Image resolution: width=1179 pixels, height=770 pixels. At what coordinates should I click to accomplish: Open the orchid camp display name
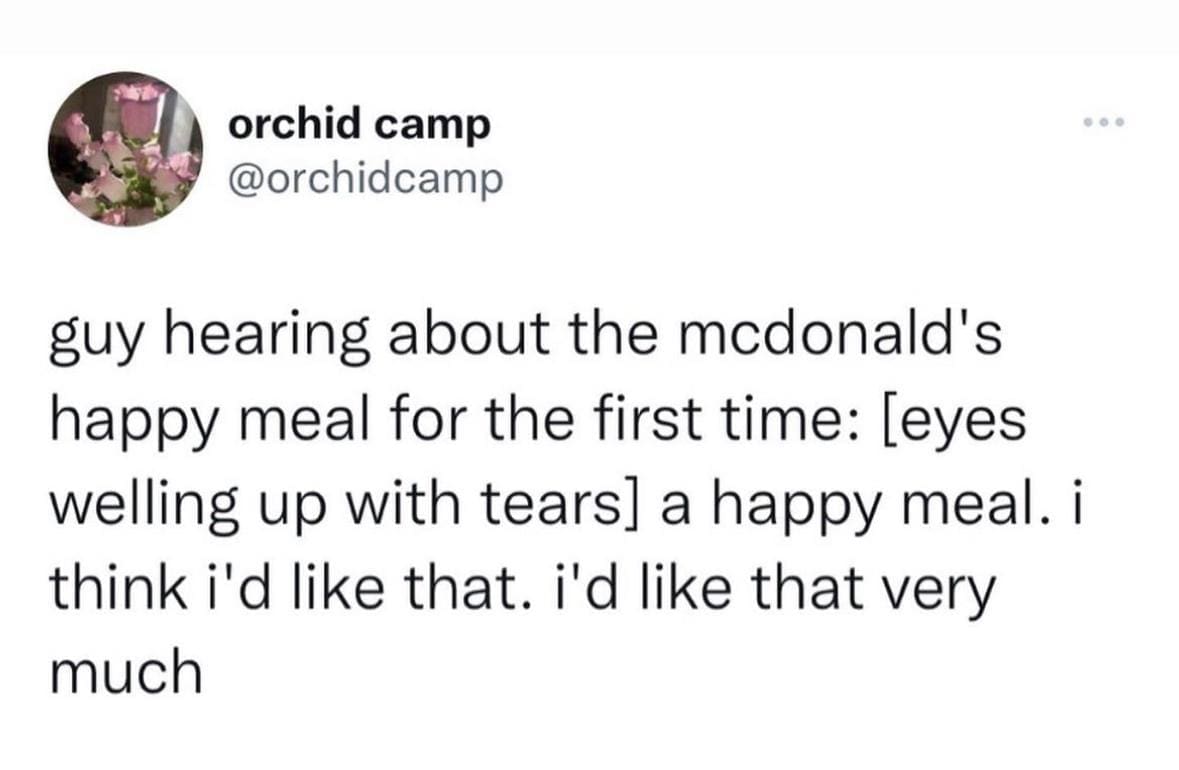coord(360,124)
